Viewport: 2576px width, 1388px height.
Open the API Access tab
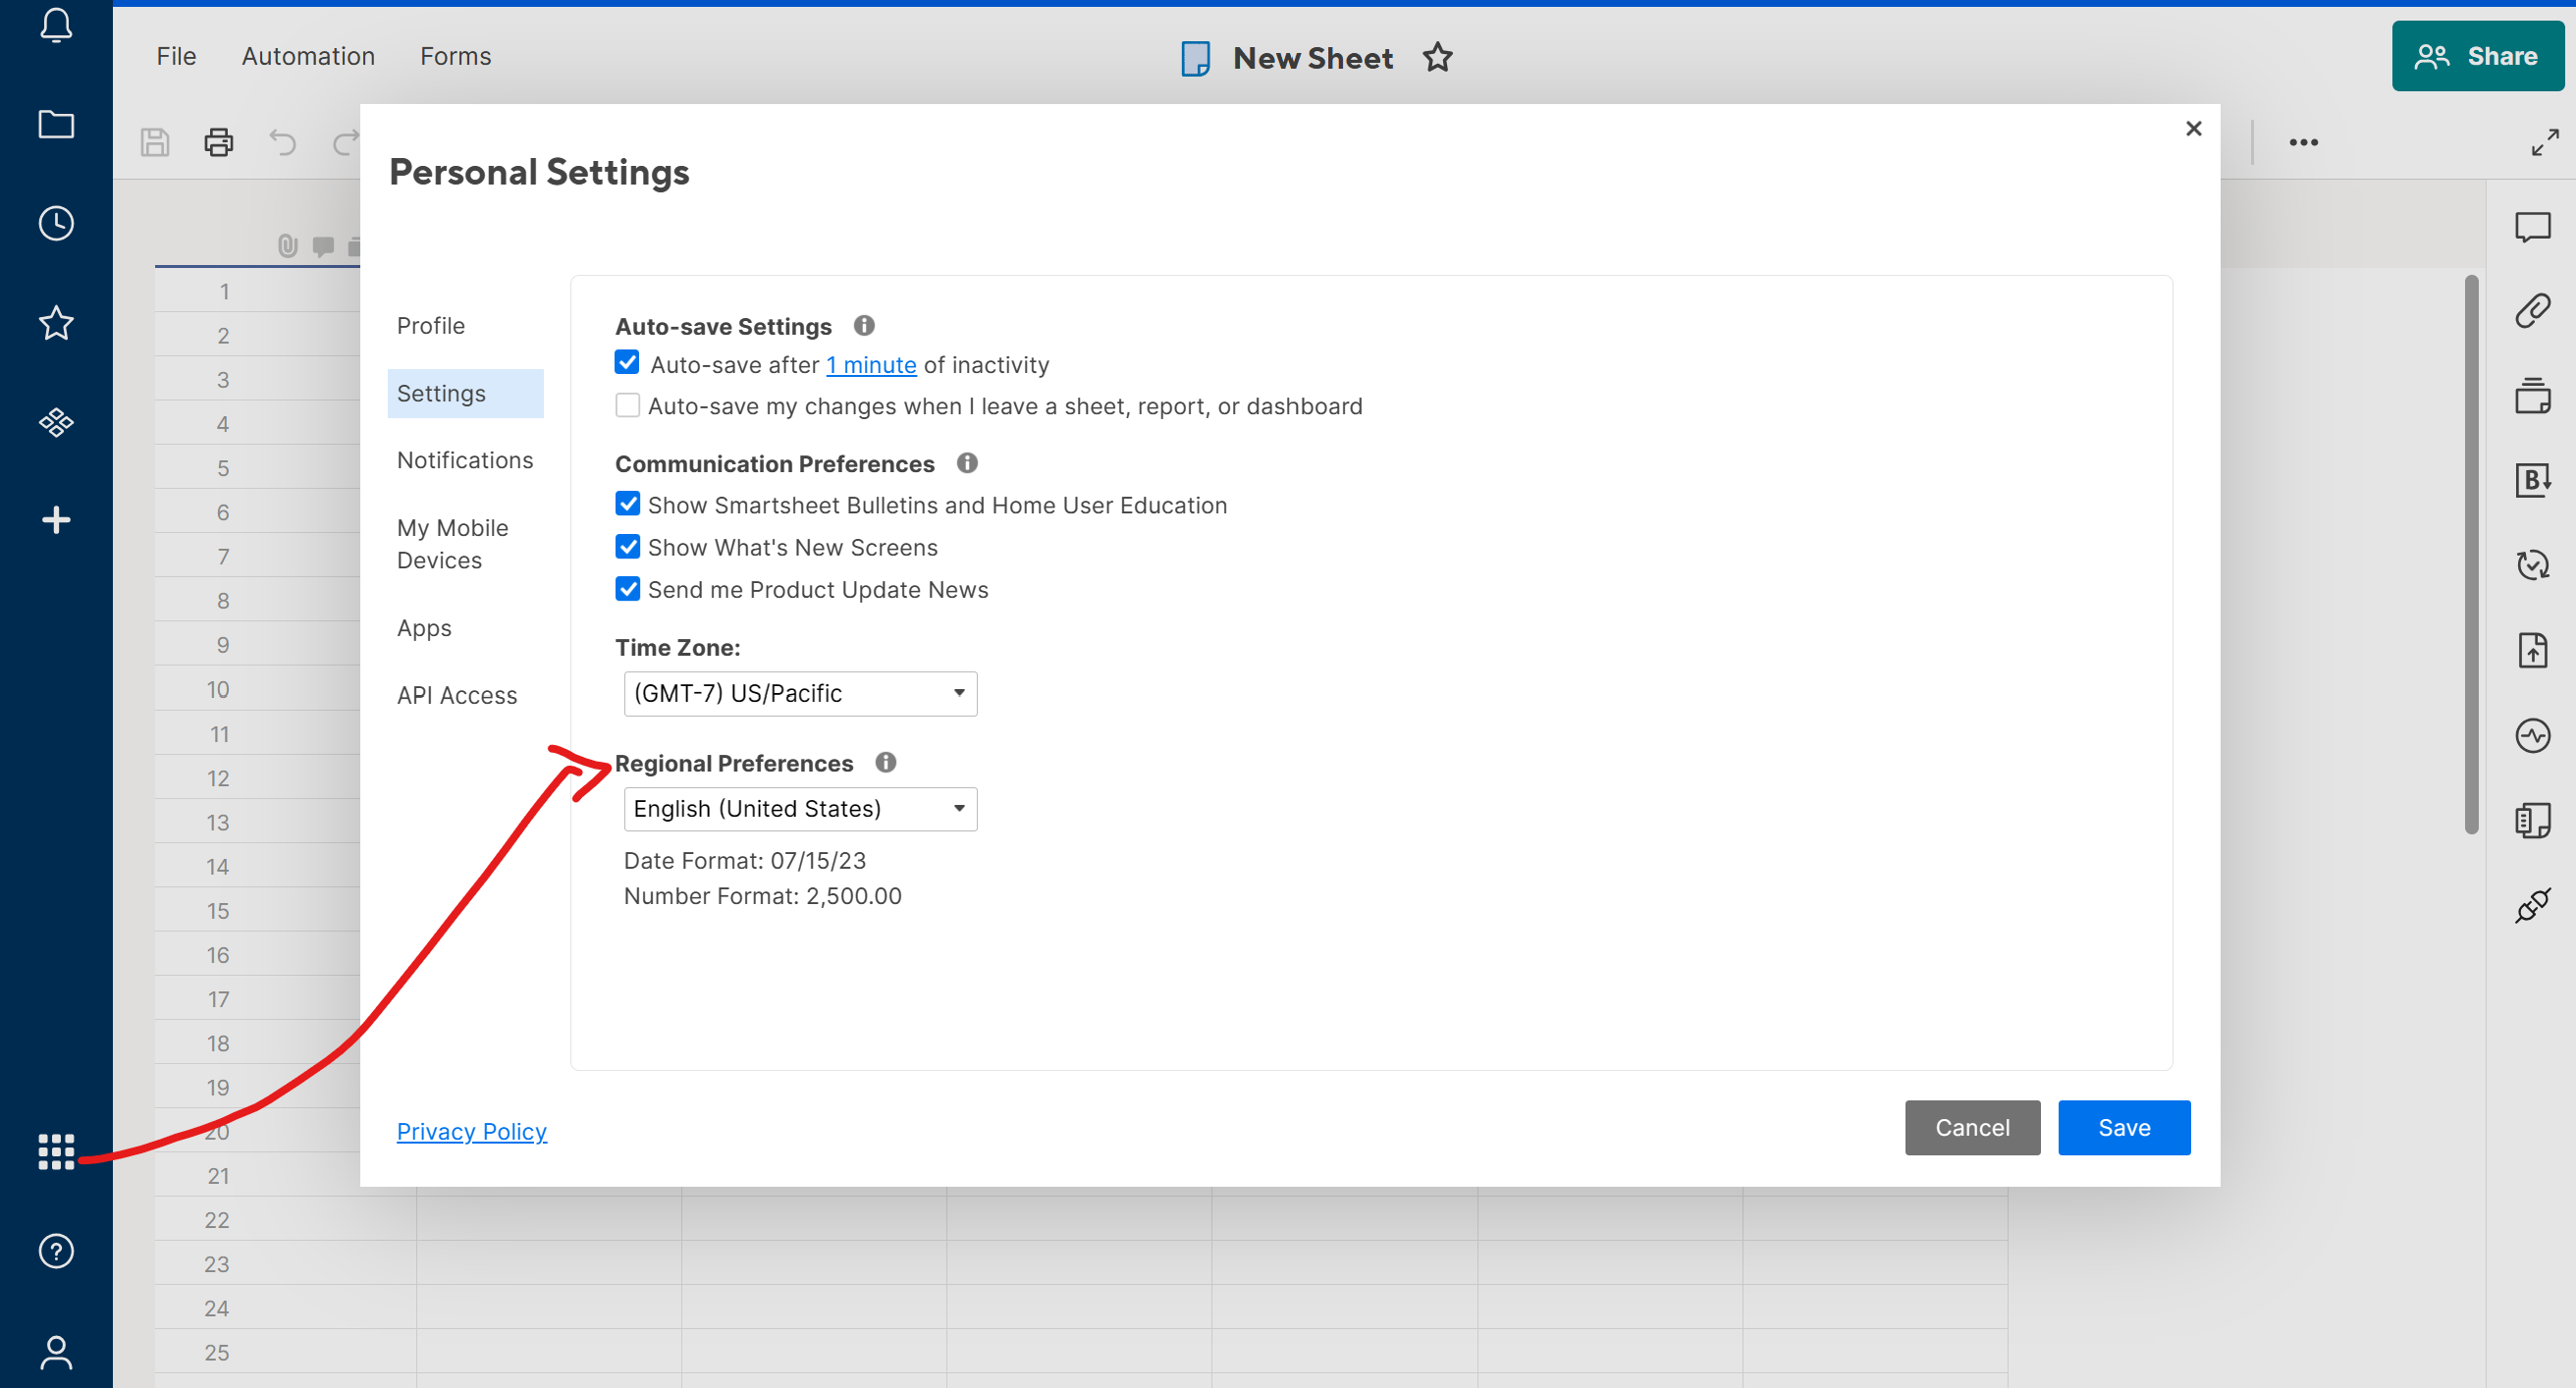[456, 695]
